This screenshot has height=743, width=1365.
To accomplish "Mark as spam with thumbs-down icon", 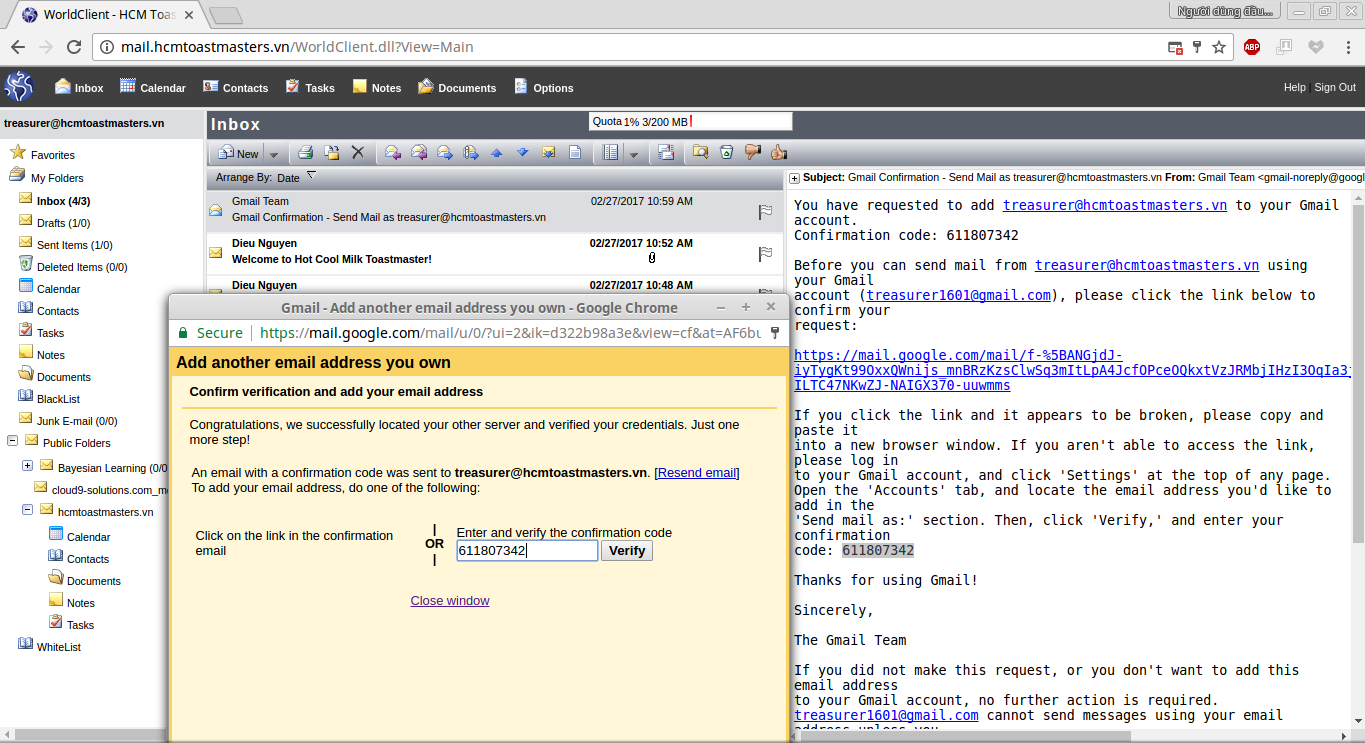I will point(753,153).
